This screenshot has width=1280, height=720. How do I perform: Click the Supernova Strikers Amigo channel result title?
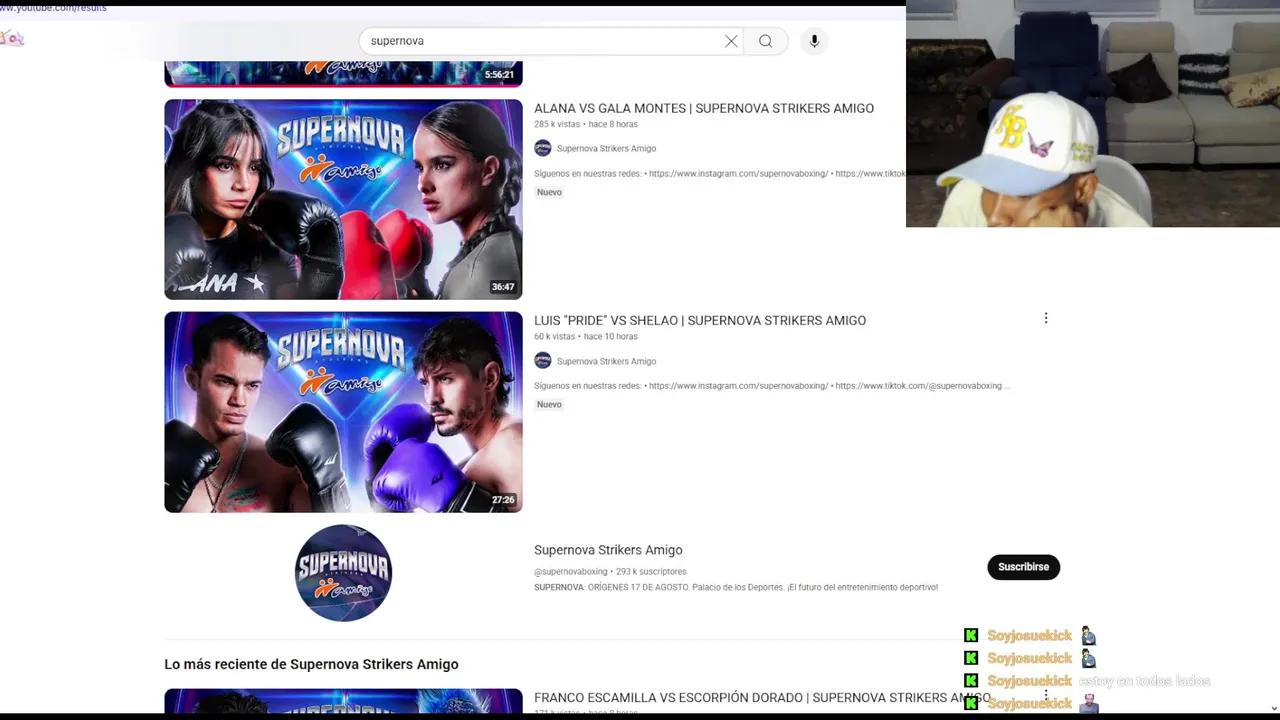[608, 550]
